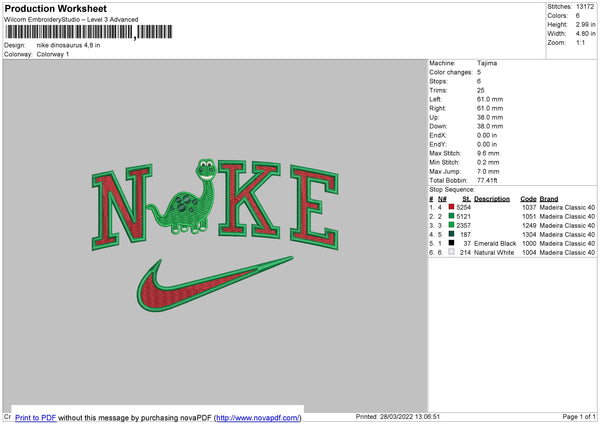Click the 'Code' column header
The height and width of the screenshot is (424, 600).
coord(528,199)
